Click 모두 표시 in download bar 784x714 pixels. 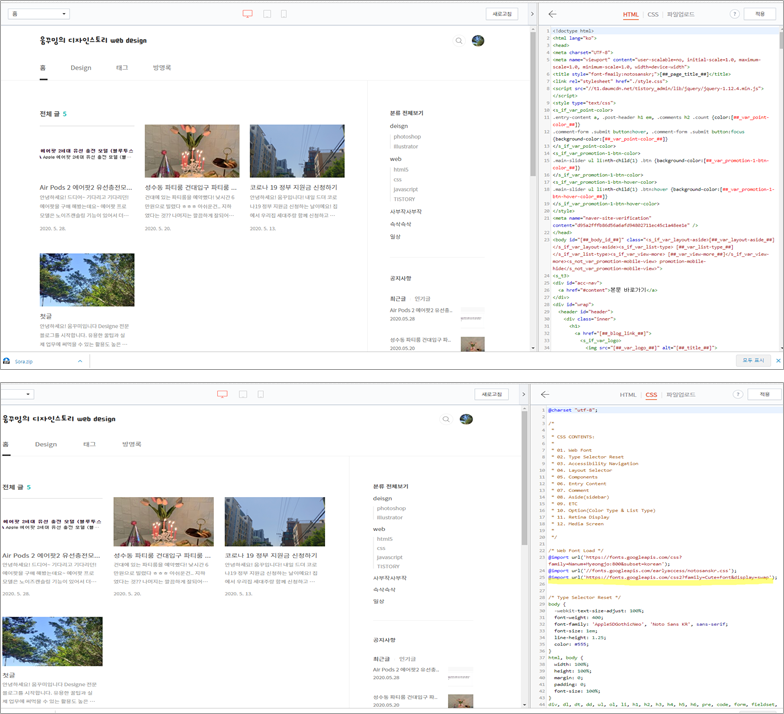[753, 360]
